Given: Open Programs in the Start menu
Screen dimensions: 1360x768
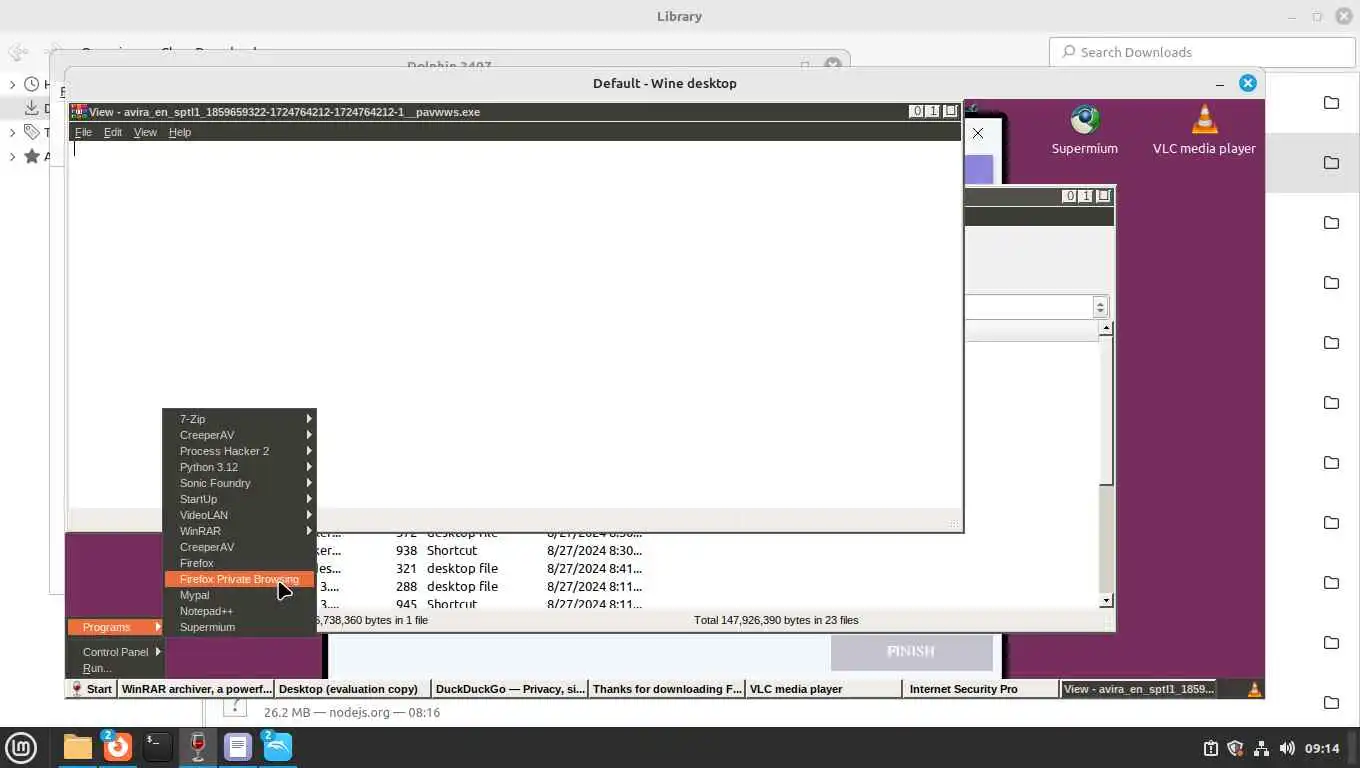Looking at the screenshot, I should [x=115, y=627].
